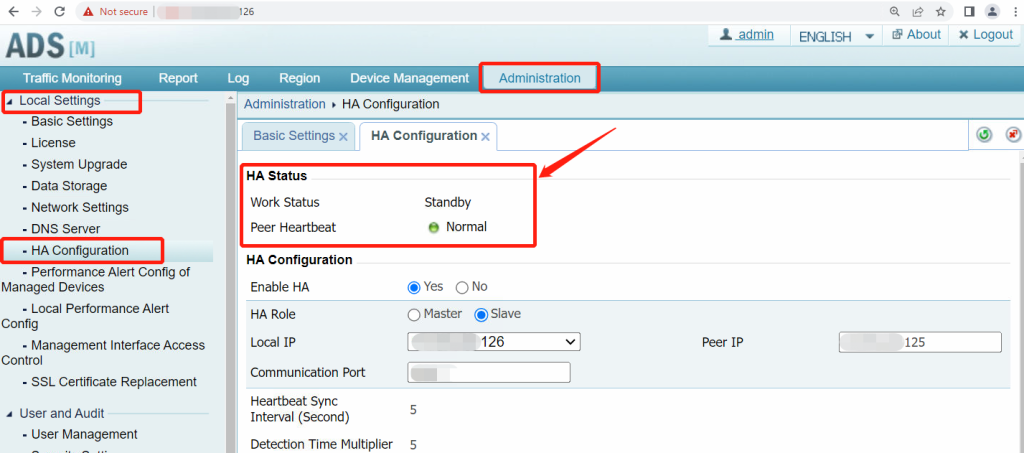Collapse the Local Settings section
Screen dimensions: 1024x453
point(9,101)
